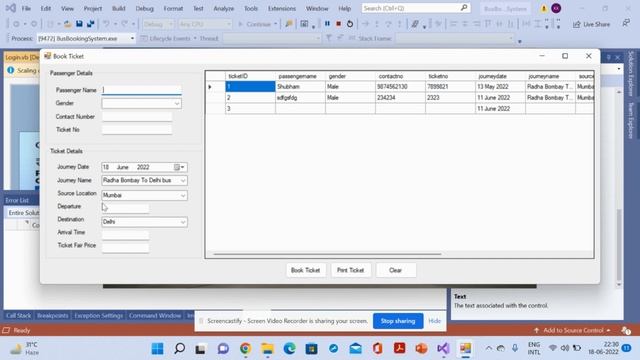Open Microsoft Edge from the taskbar

[x=289, y=348]
